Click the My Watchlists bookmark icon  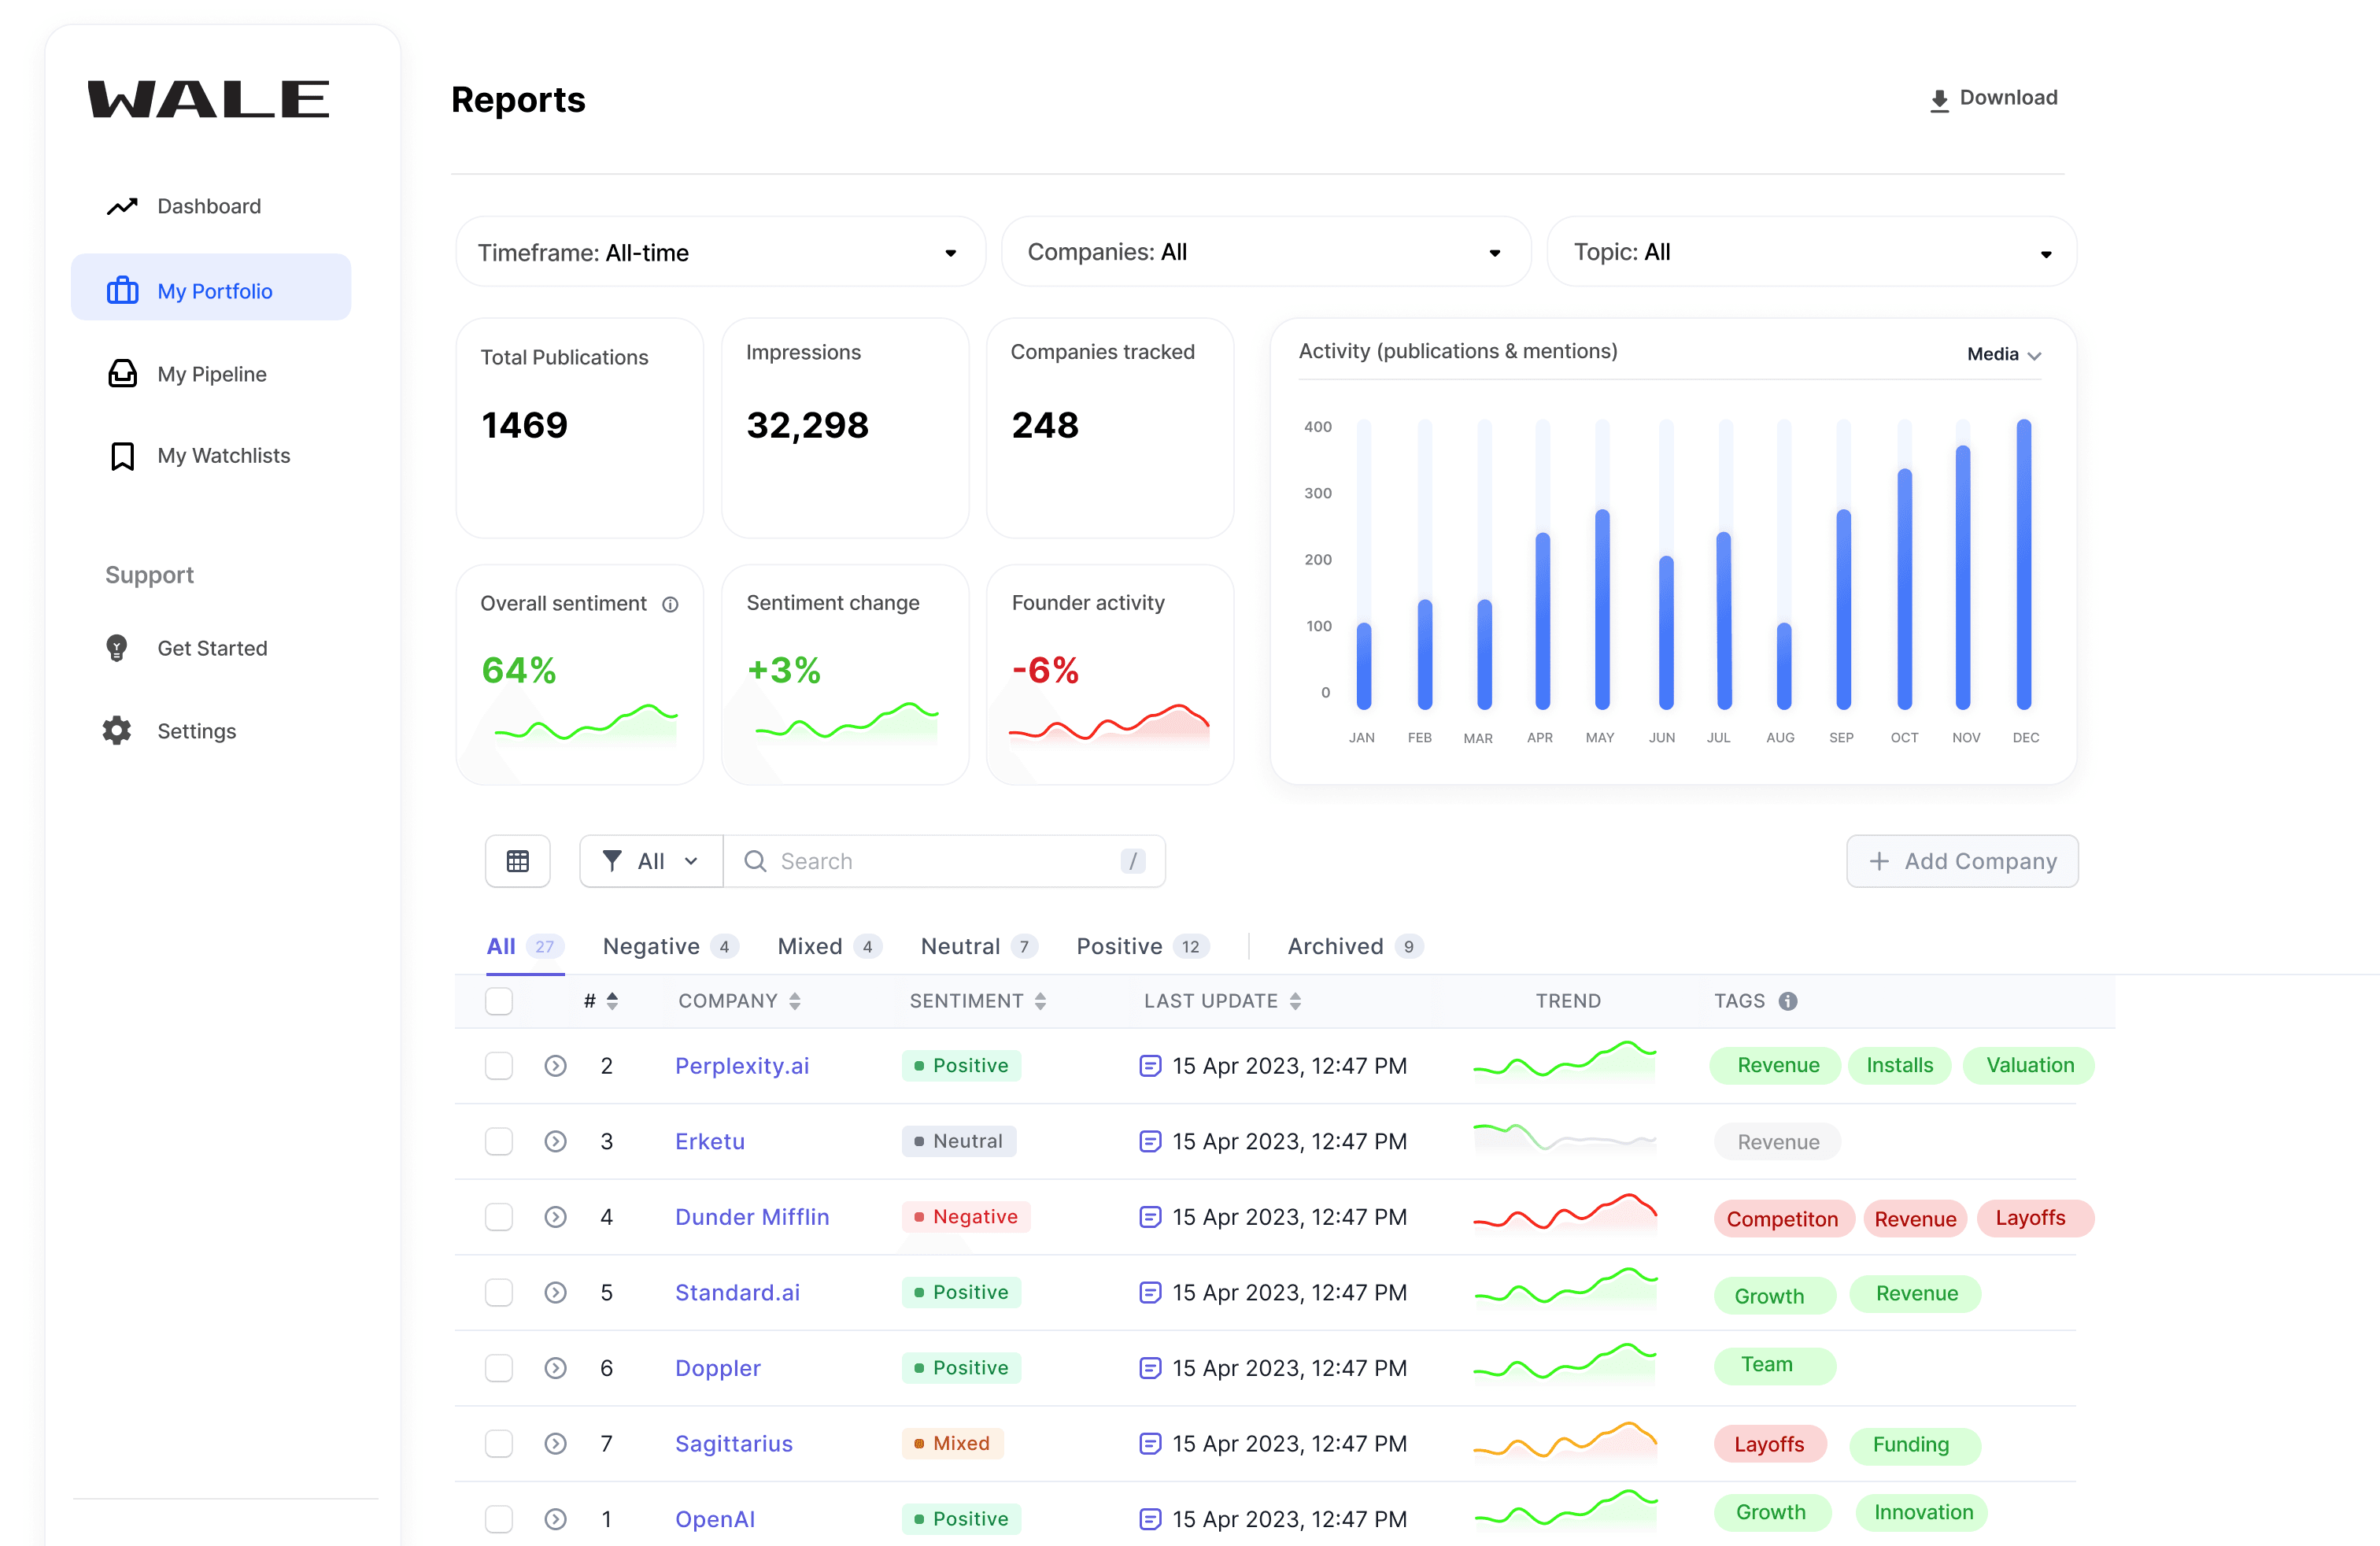pyautogui.click(x=122, y=456)
